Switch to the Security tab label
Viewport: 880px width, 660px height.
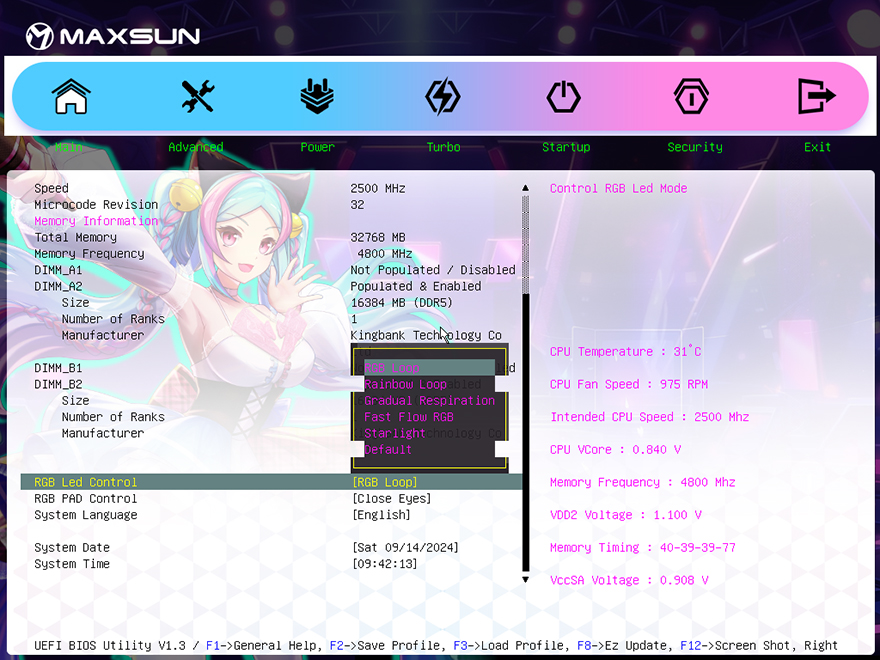[695, 147]
